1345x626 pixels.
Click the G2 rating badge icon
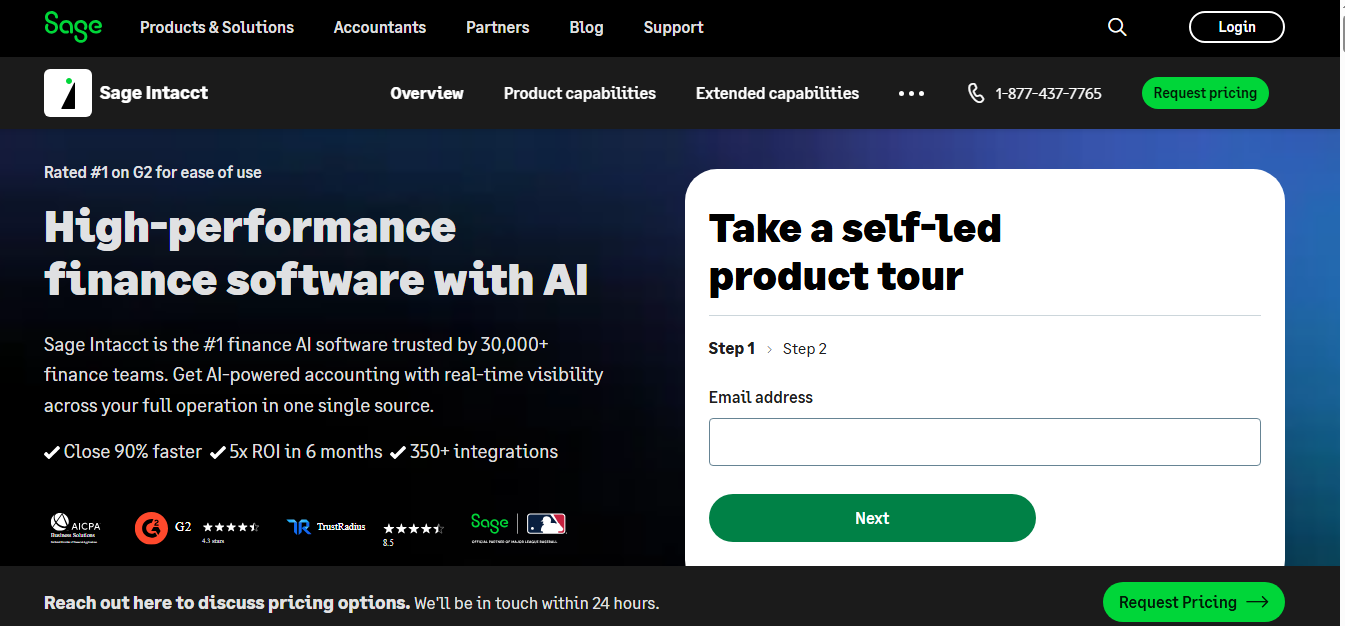coord(151,527)
